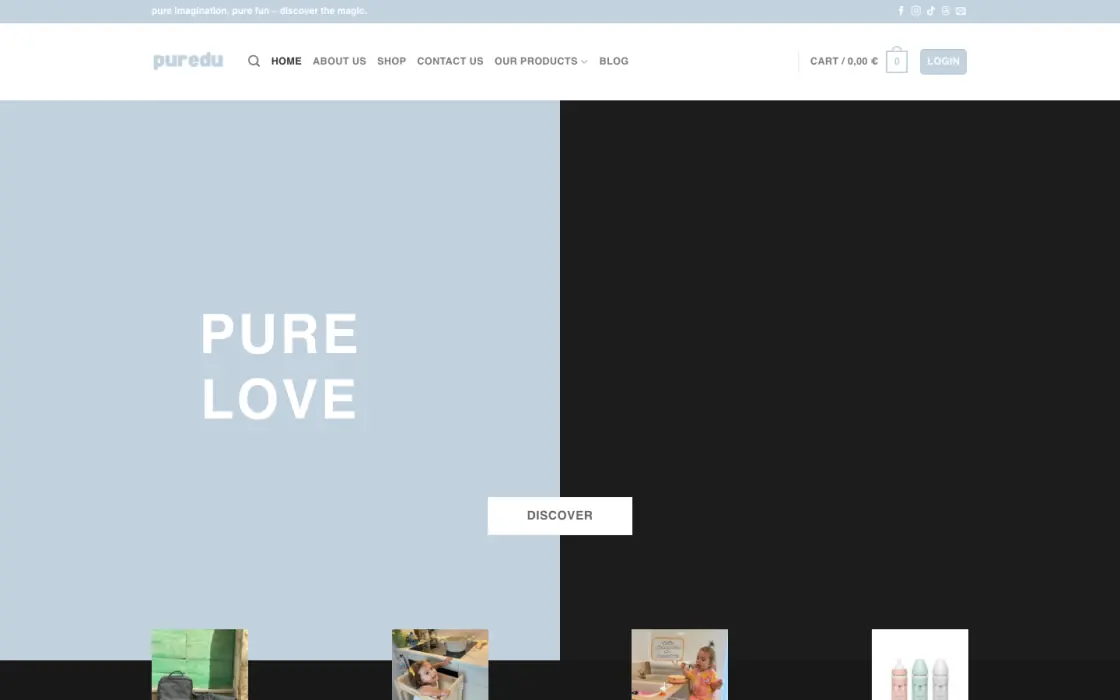
Task: Open the About Us page
Action: click(x=339, y=61)
